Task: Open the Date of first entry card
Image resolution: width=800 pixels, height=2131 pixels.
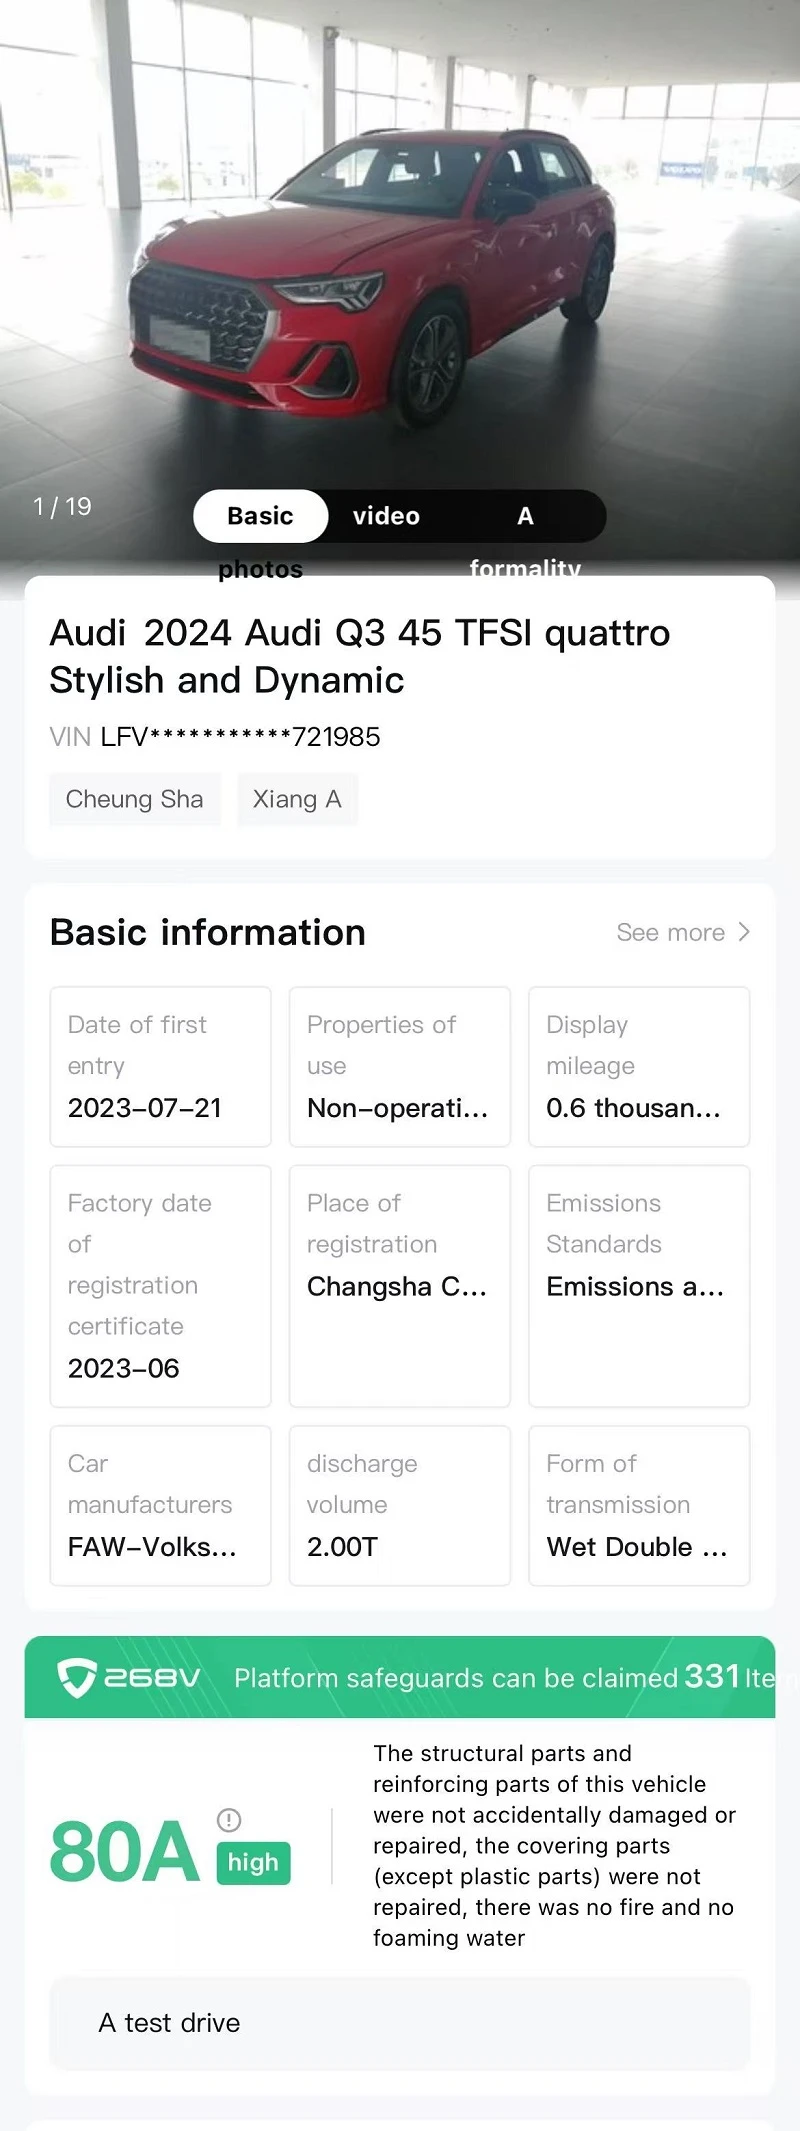Action: coord(161,1067)
